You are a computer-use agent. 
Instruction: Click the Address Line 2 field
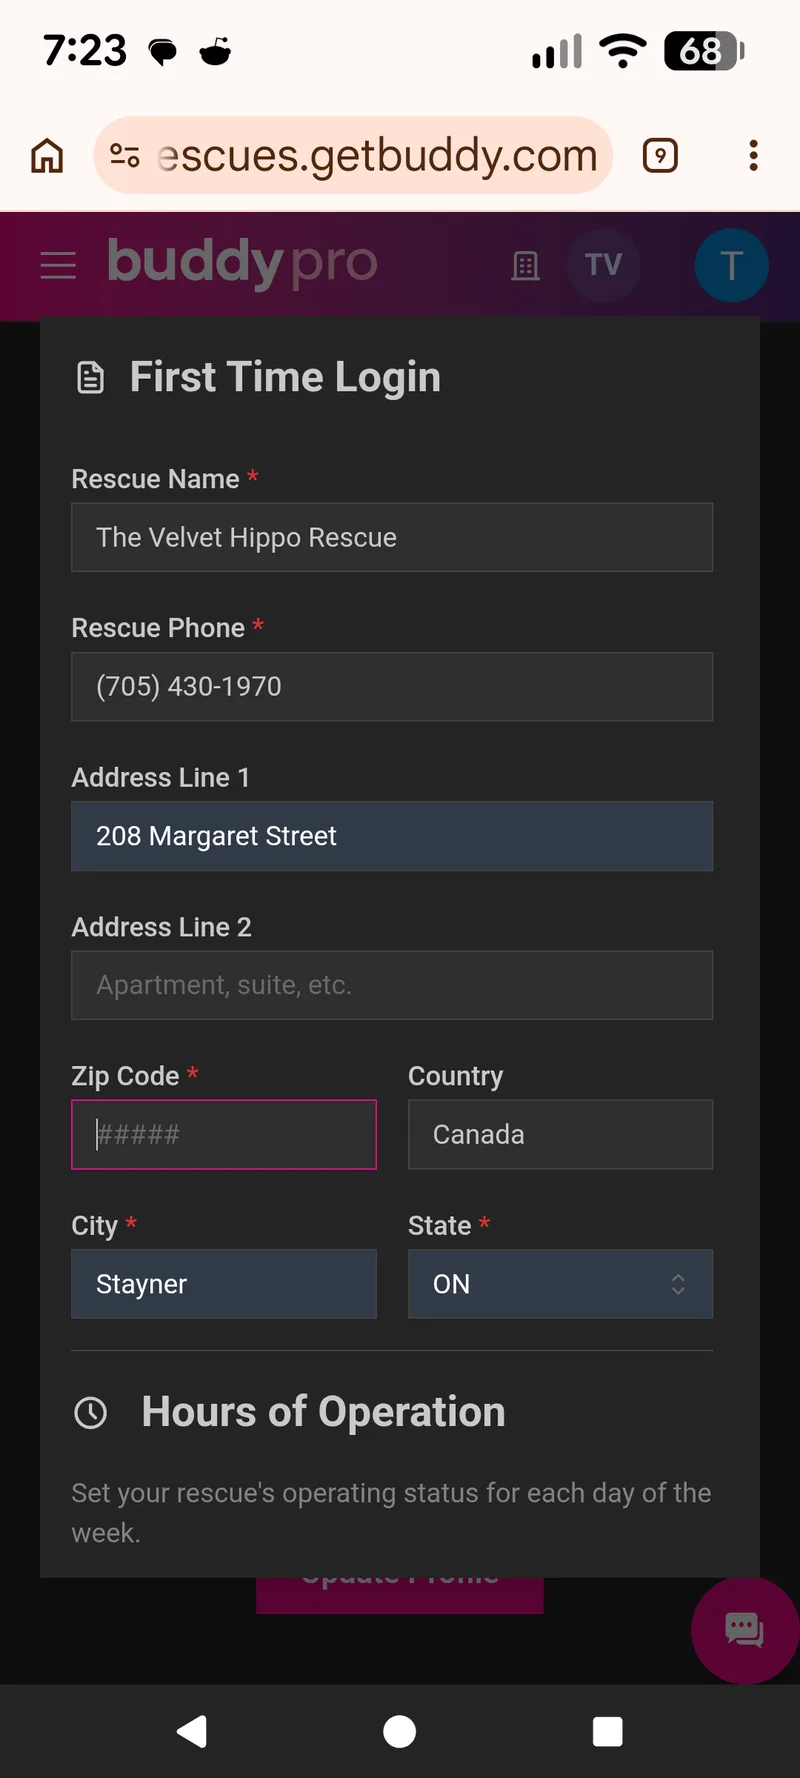click(391, 986)
